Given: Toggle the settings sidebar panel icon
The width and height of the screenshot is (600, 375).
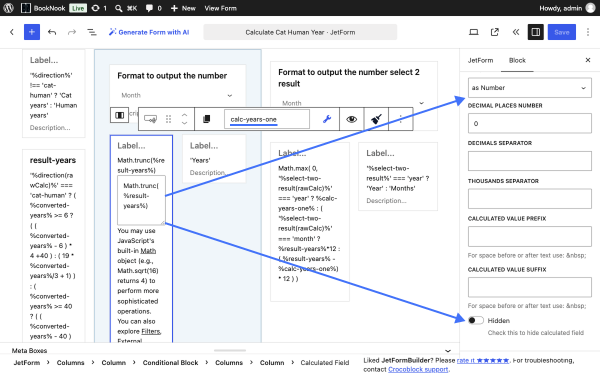Looking at the screenshot, I should (536, 32).
